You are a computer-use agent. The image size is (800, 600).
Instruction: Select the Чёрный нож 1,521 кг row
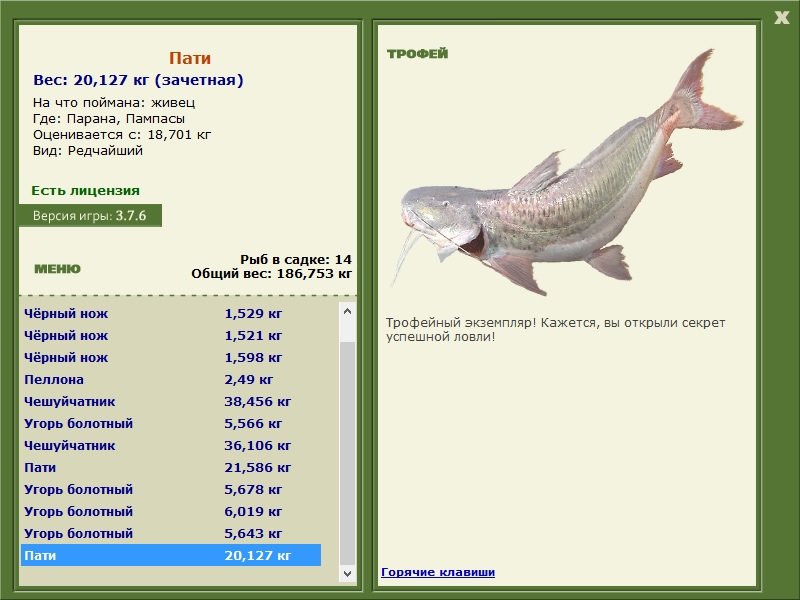(x=171, y=335)
